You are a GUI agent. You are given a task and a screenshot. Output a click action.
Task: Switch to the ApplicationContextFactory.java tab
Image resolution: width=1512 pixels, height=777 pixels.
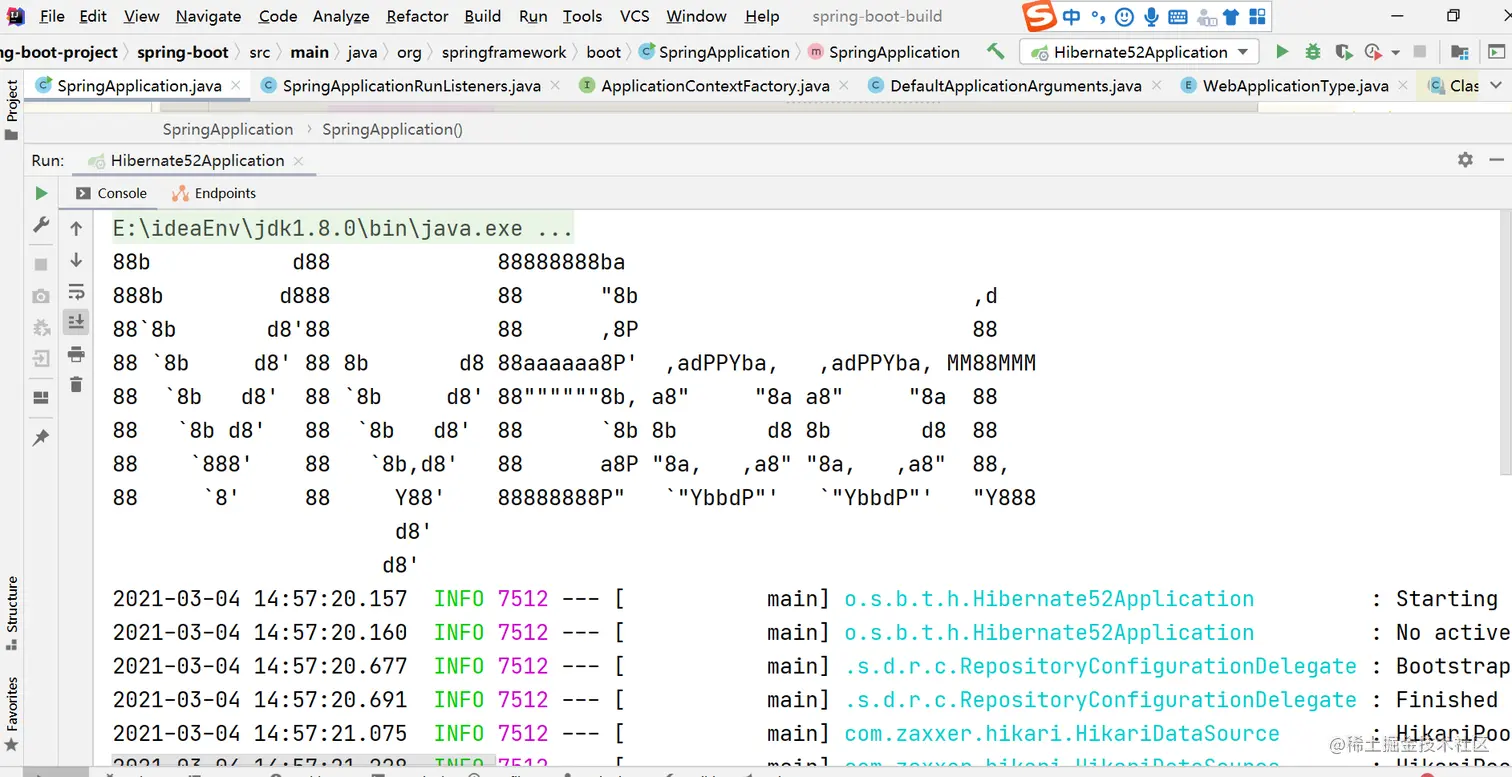tap(715, 86)
